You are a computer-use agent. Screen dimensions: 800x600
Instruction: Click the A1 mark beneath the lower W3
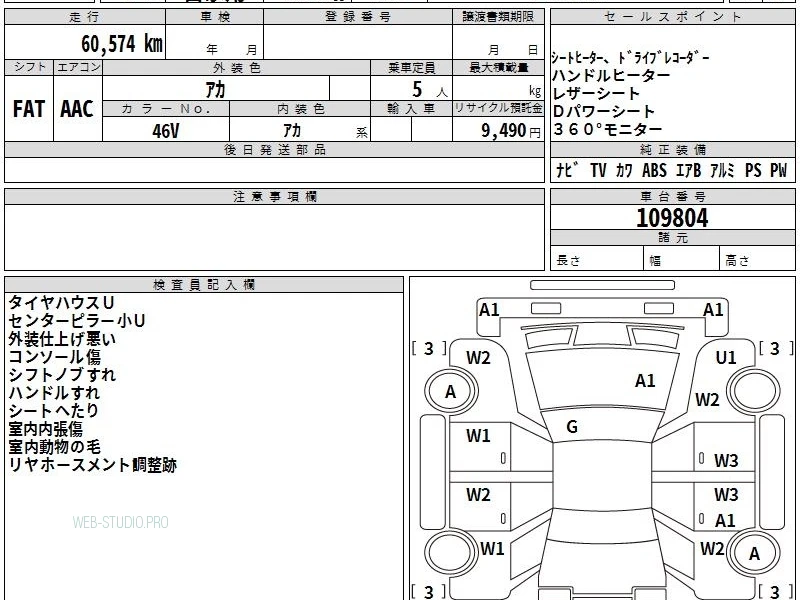(x=725, y=521)
